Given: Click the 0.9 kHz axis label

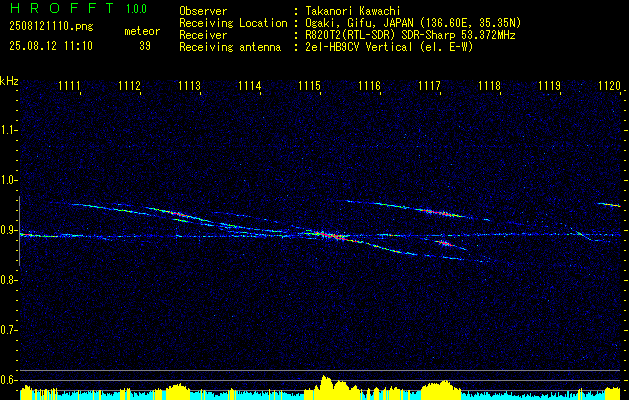Looking at the screenshot, I should (x=8, y=230).
